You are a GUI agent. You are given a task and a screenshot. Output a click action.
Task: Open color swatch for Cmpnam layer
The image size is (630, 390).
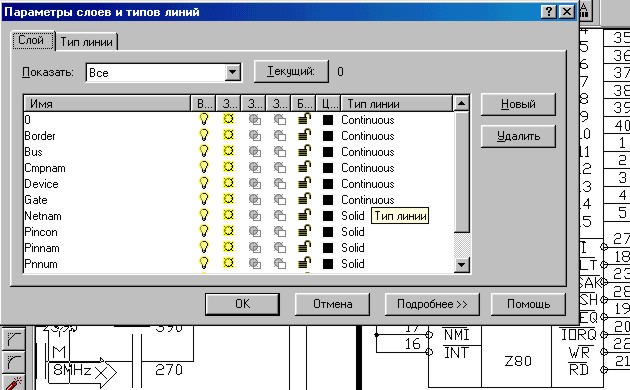click(x=328, y=168)
